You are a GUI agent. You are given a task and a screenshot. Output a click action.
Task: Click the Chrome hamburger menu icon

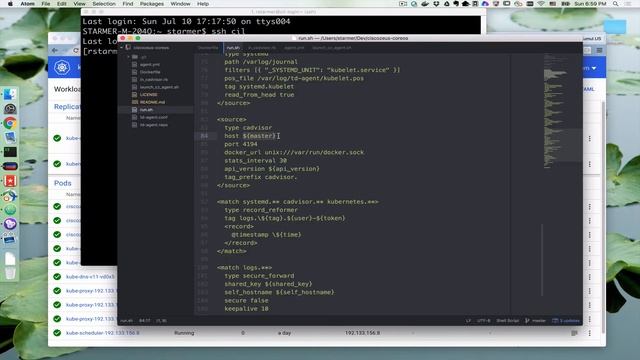(x=599, y=50)
